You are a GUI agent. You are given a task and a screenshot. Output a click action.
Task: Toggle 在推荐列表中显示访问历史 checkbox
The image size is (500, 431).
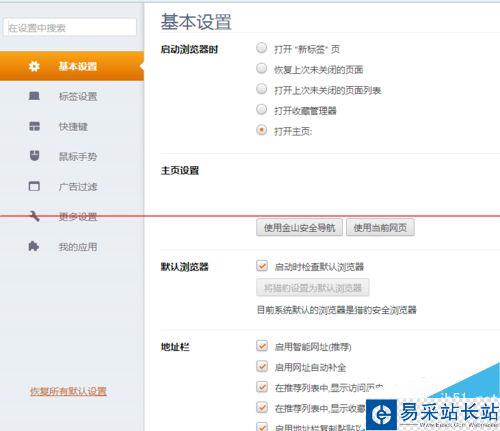tap(262, 387)
